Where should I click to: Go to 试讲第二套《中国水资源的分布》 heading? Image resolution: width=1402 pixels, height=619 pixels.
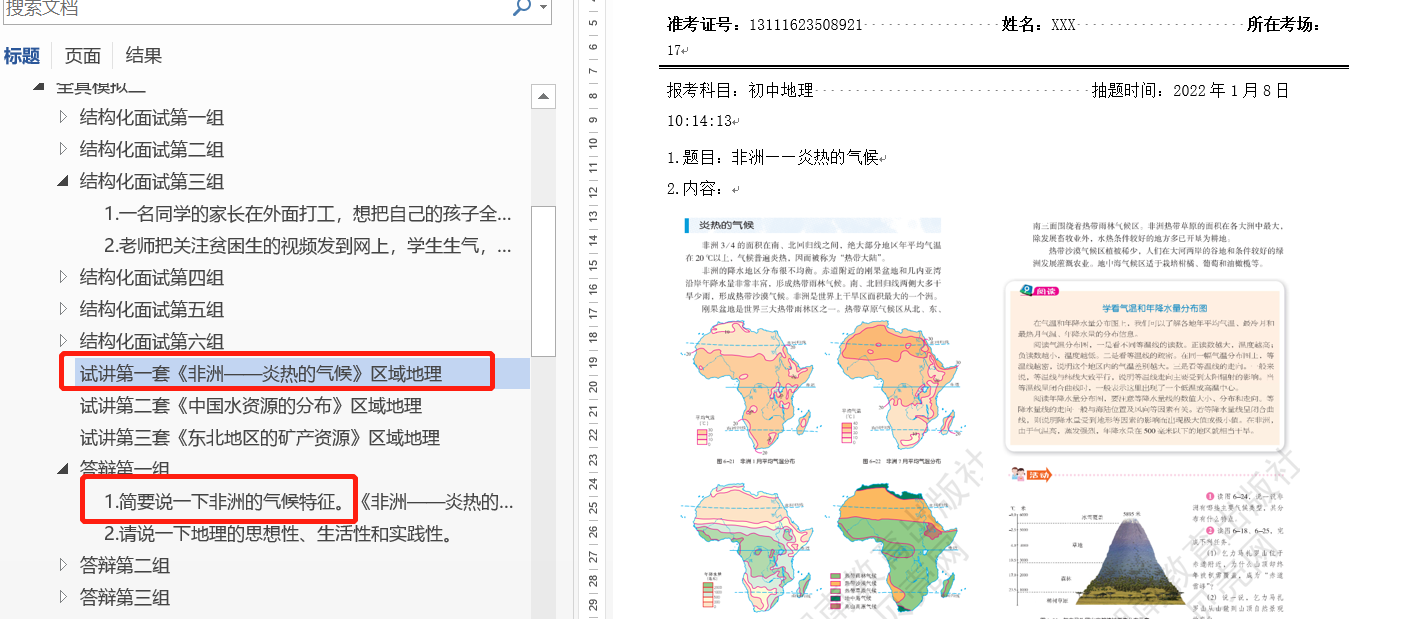250,406
